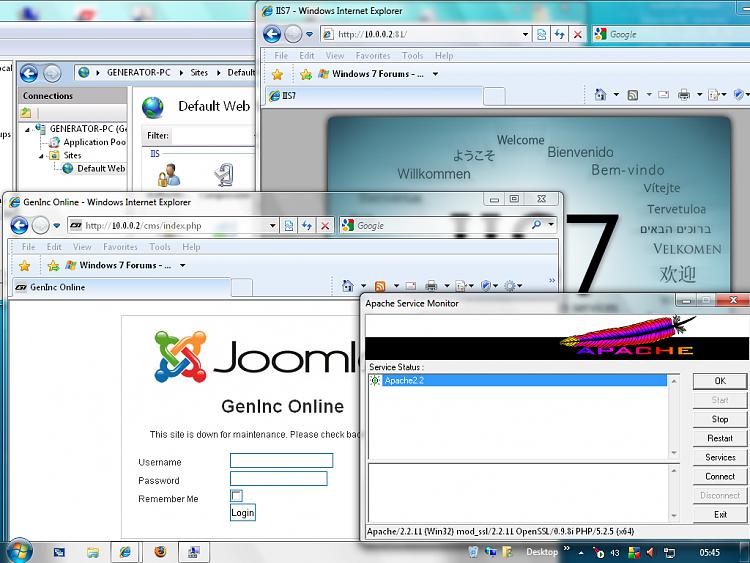
Task: Go back in GenInc Online browser window
Action: click(20, 225)
